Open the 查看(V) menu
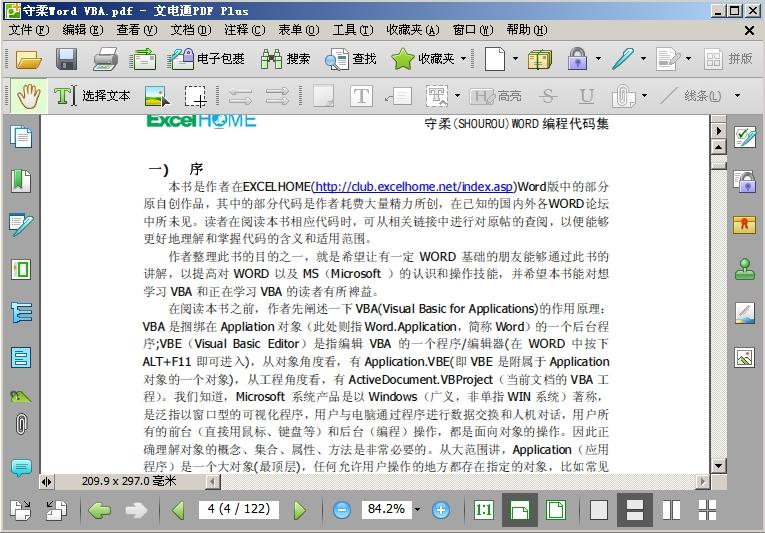The image size is (765, 533). [137, 30]
